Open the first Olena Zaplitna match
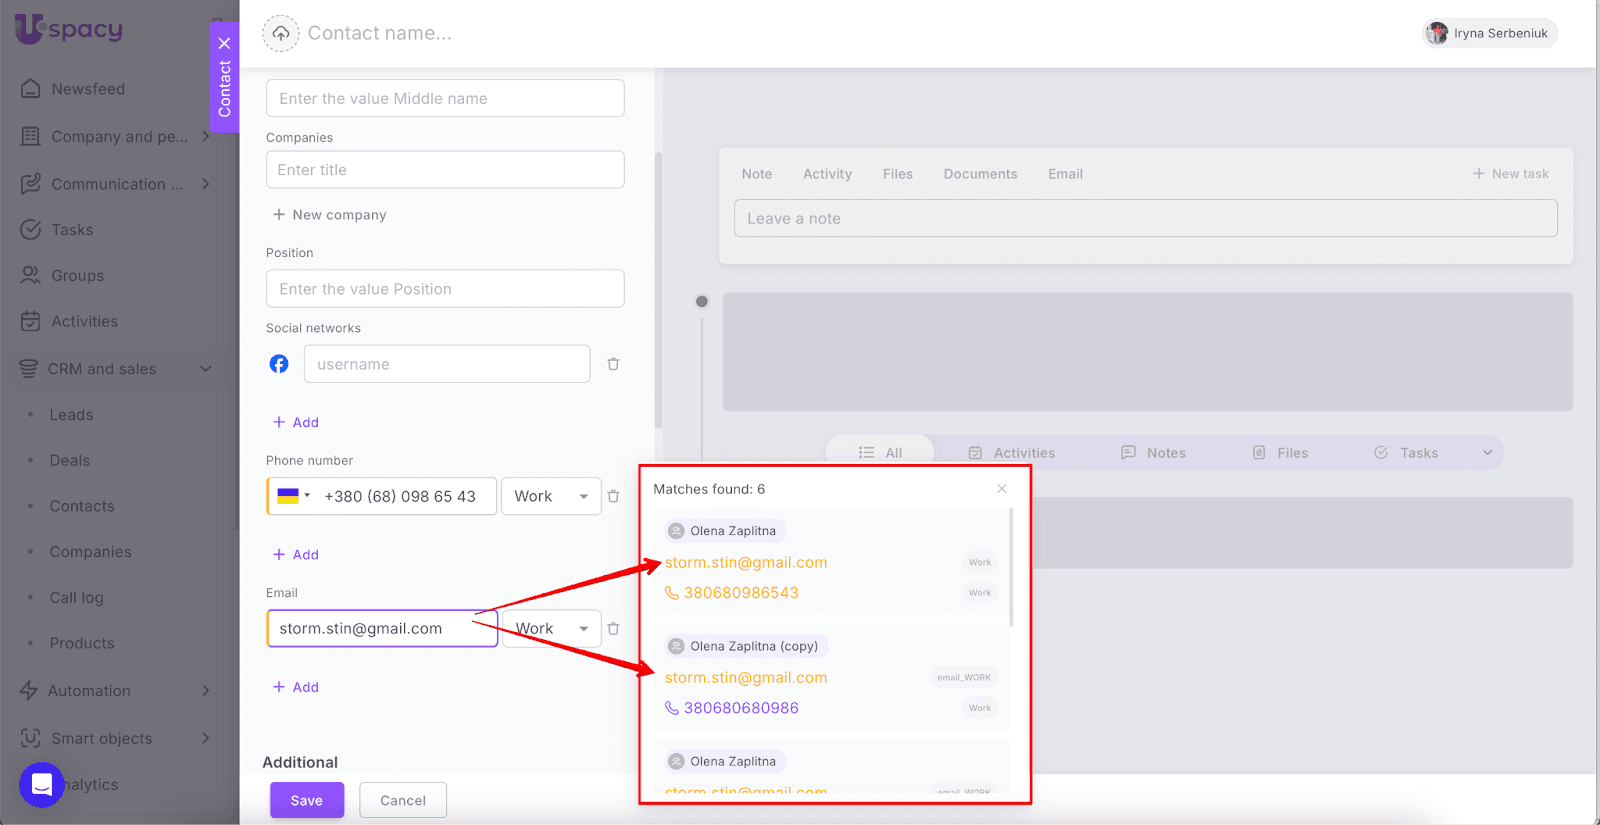Viewport: 1600px width, 825px height. 732,531
